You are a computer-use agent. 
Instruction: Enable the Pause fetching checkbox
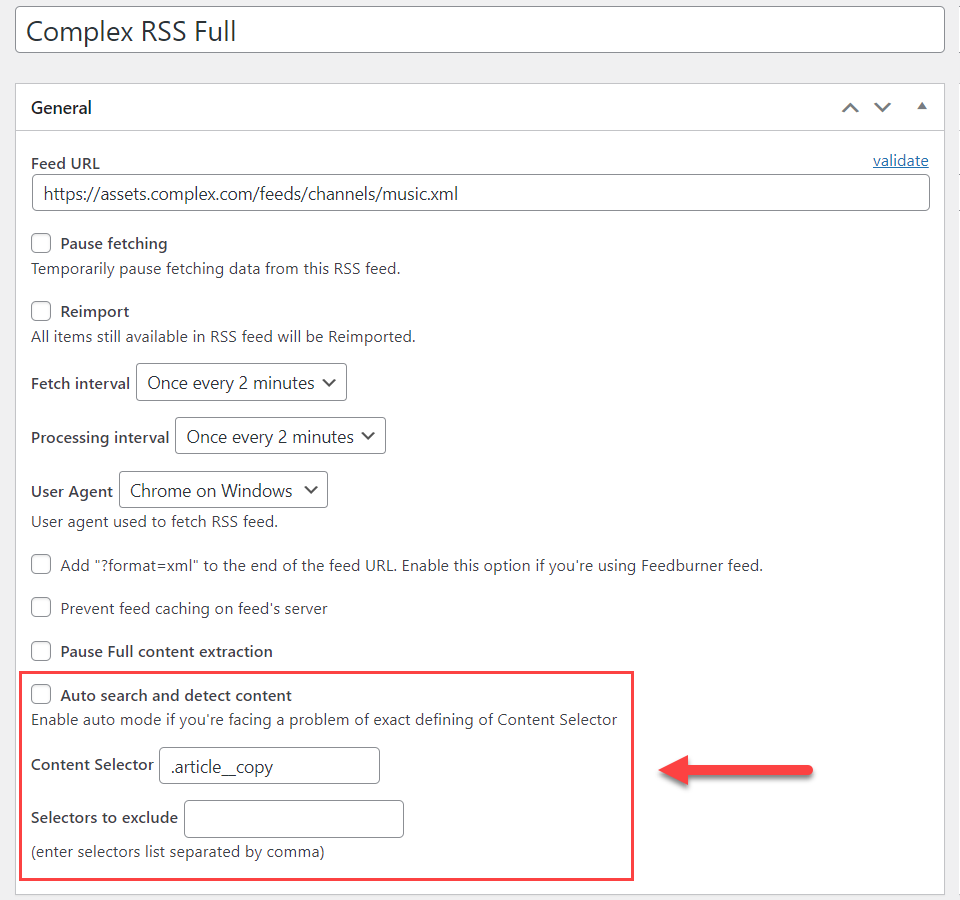tap(41, 243)
